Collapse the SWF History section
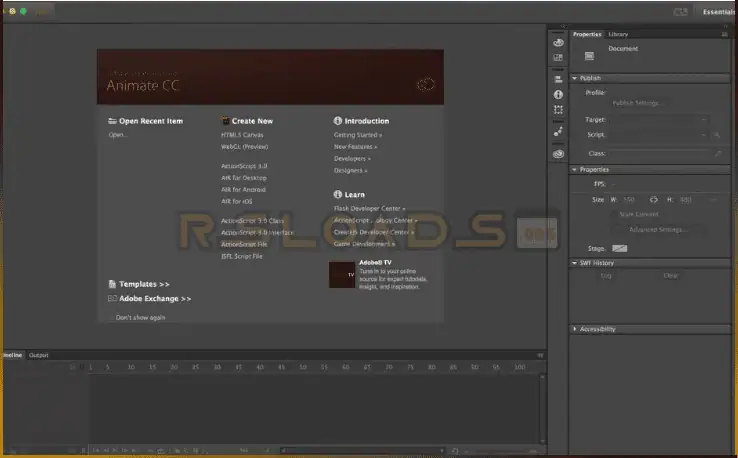This screenshot has width=738, height=458. pyautogui.click(x=575, y=263)
